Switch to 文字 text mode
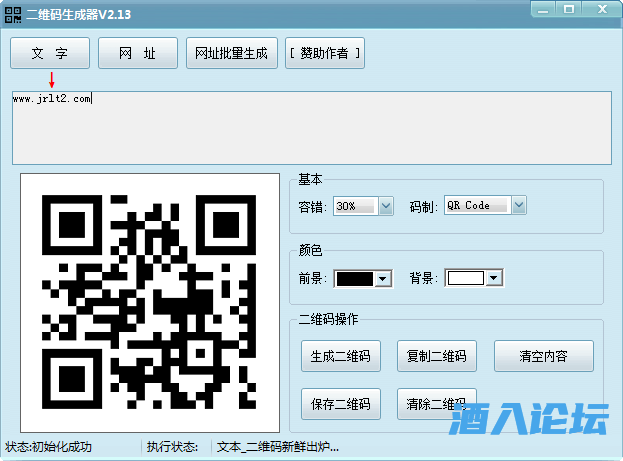 (50, 53)
